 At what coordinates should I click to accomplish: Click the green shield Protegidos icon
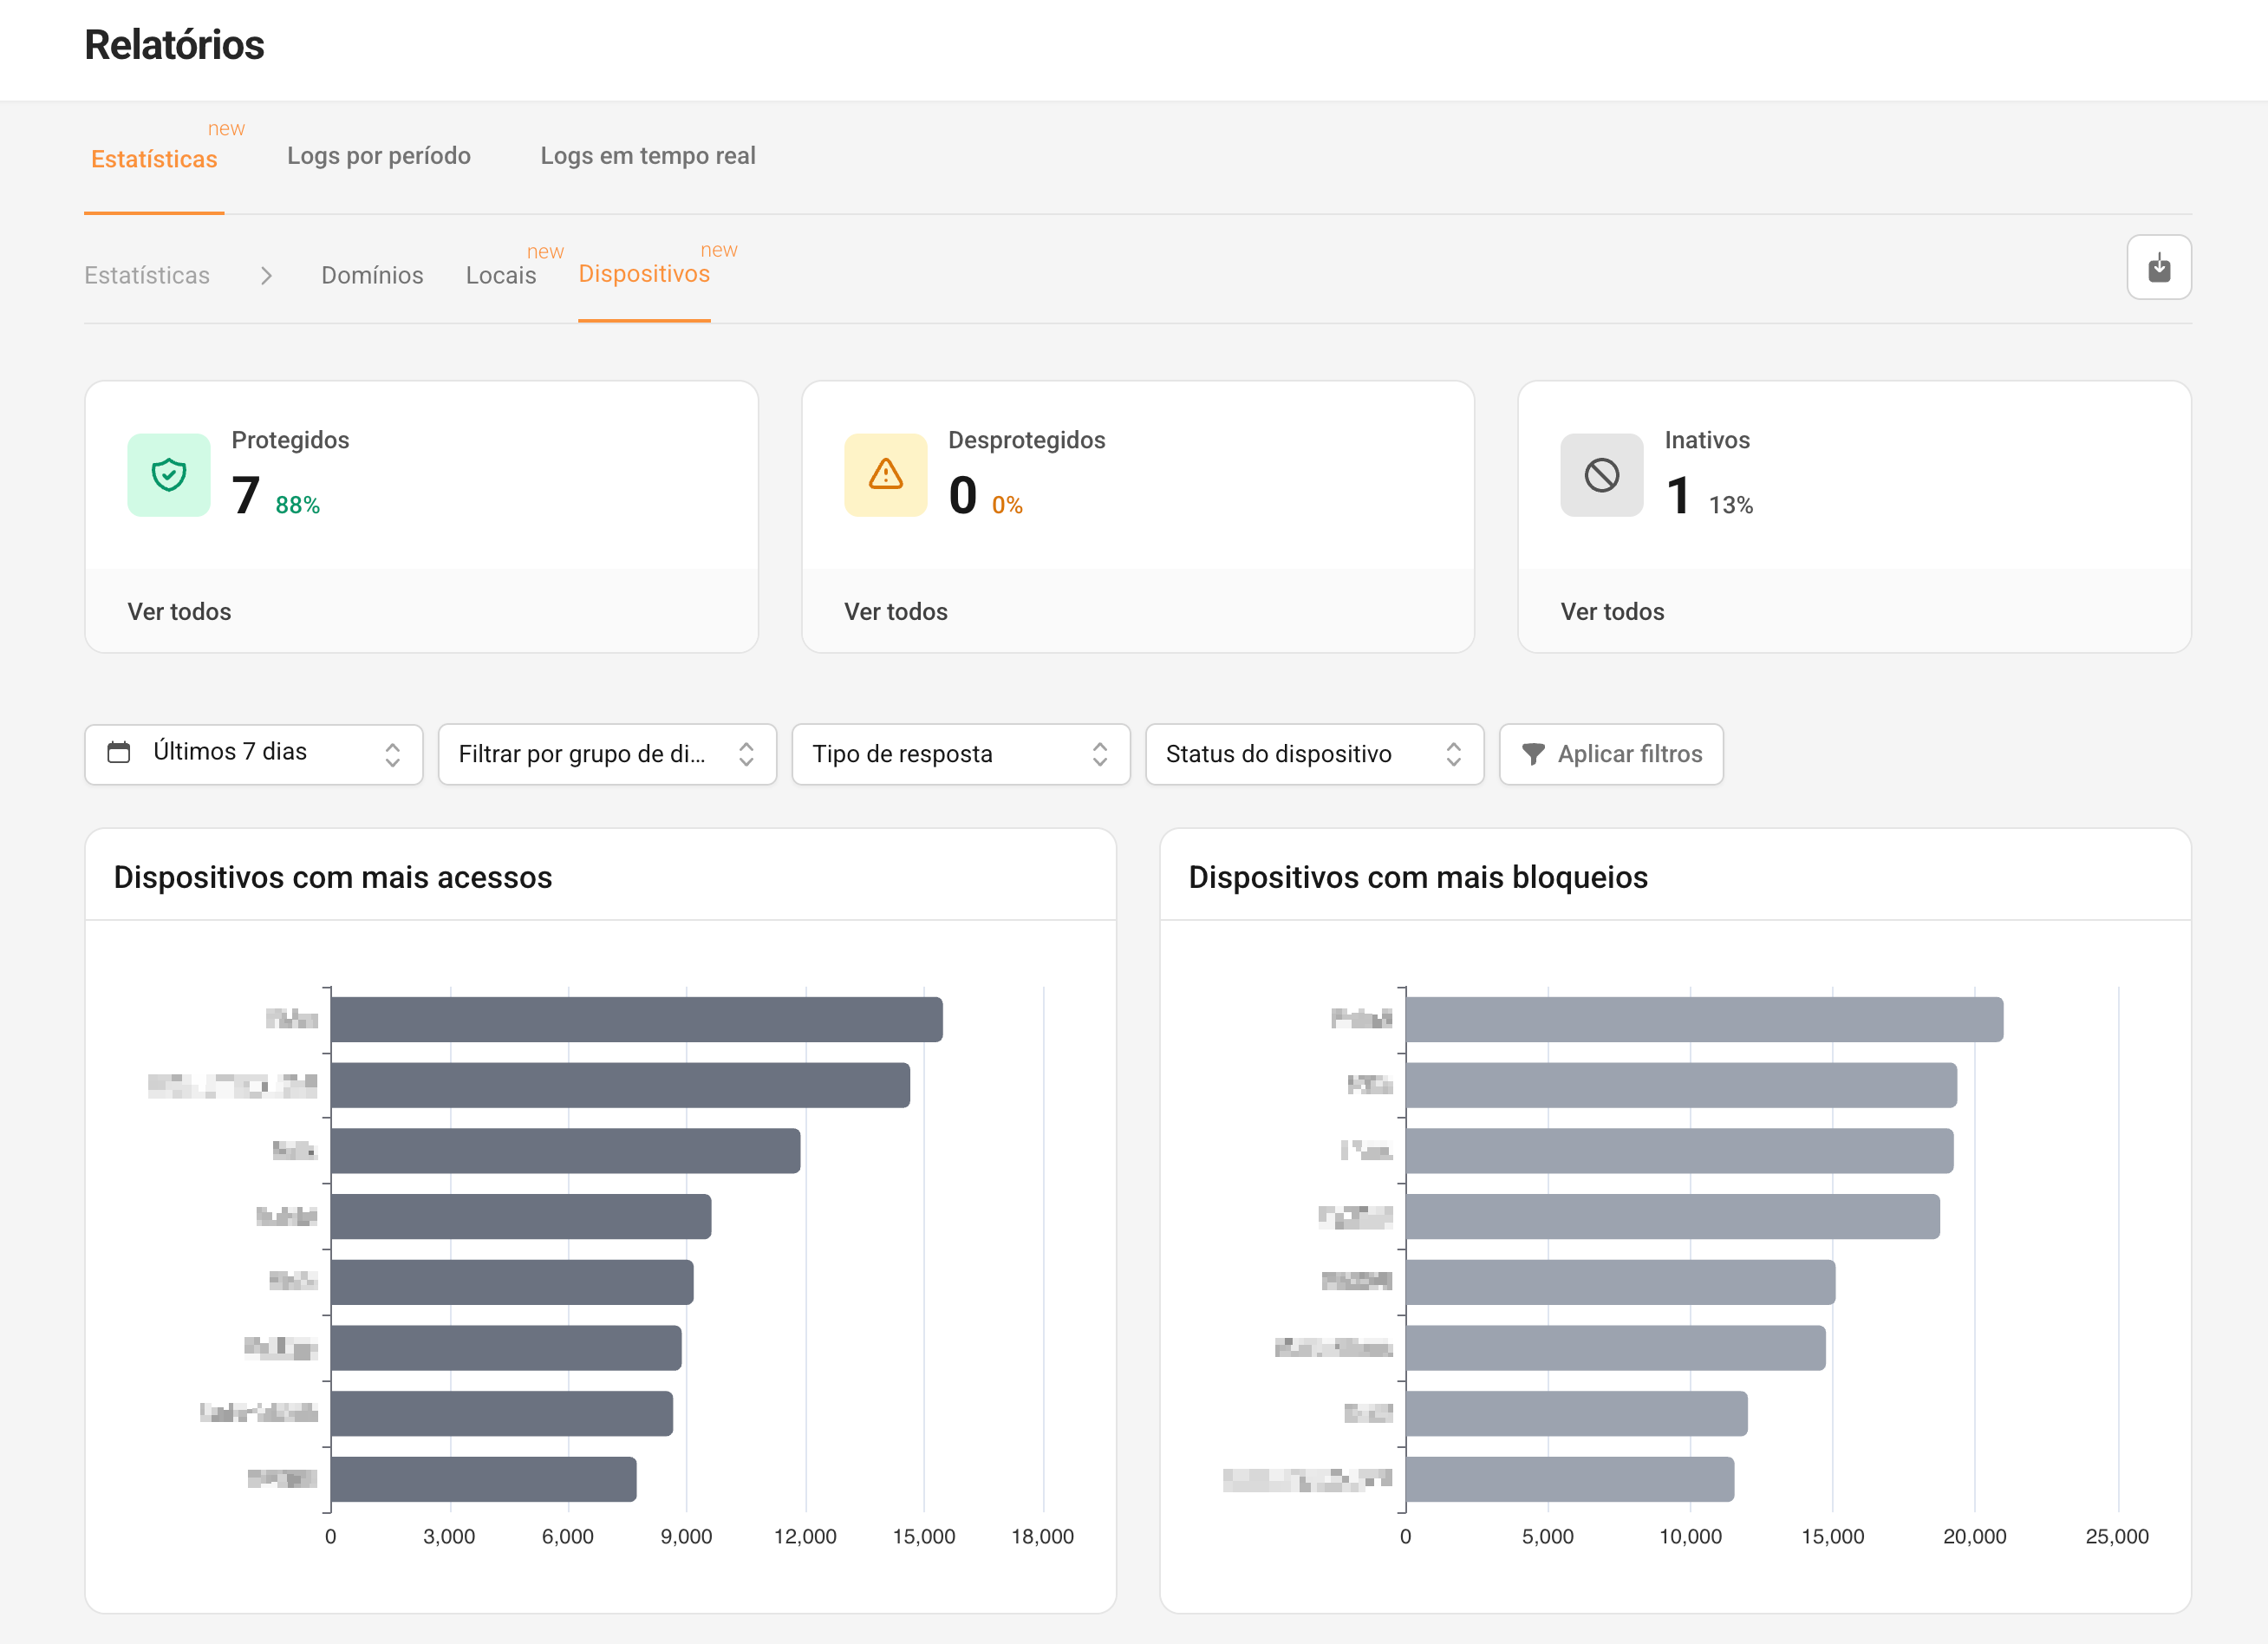[x=169, y=475]
